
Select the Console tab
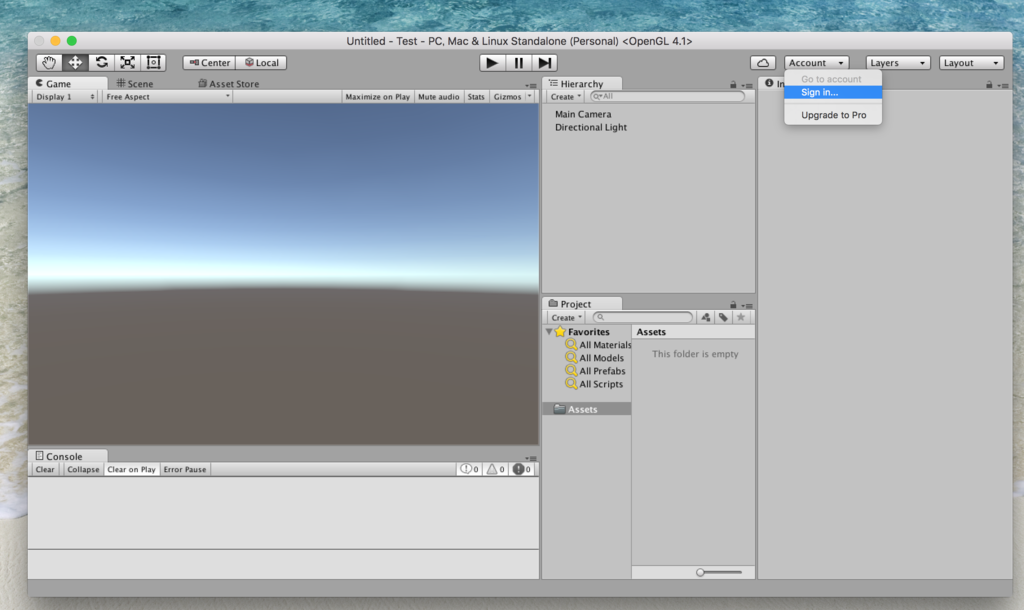[68, 456]
